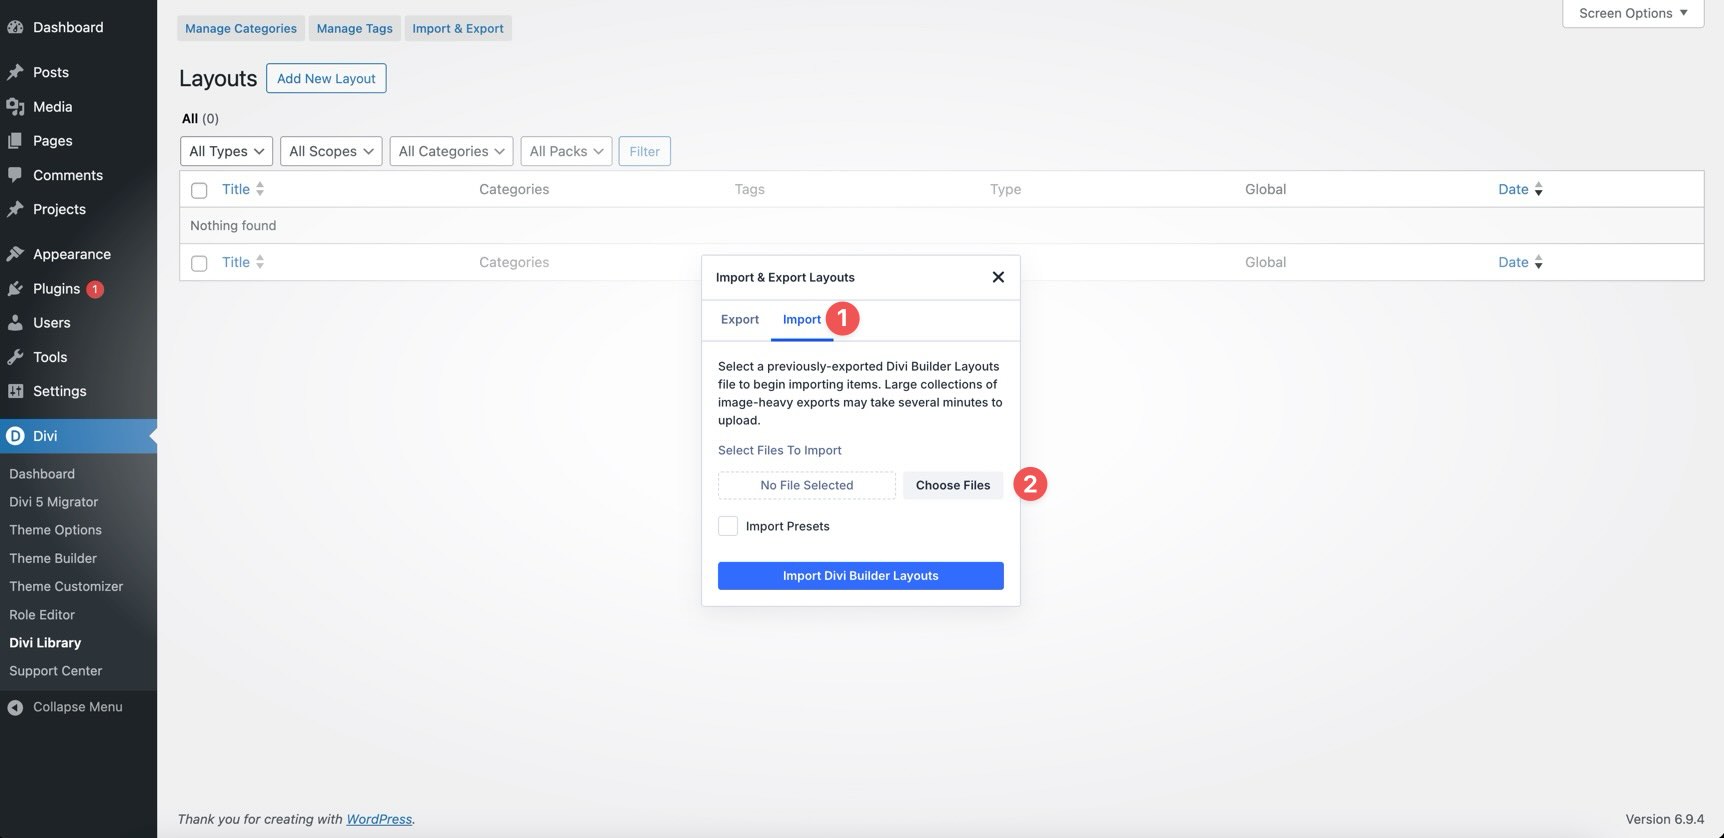Open the All Categories dropdown
Screen dimensions: 1724x838
click(x=451, y=151)
